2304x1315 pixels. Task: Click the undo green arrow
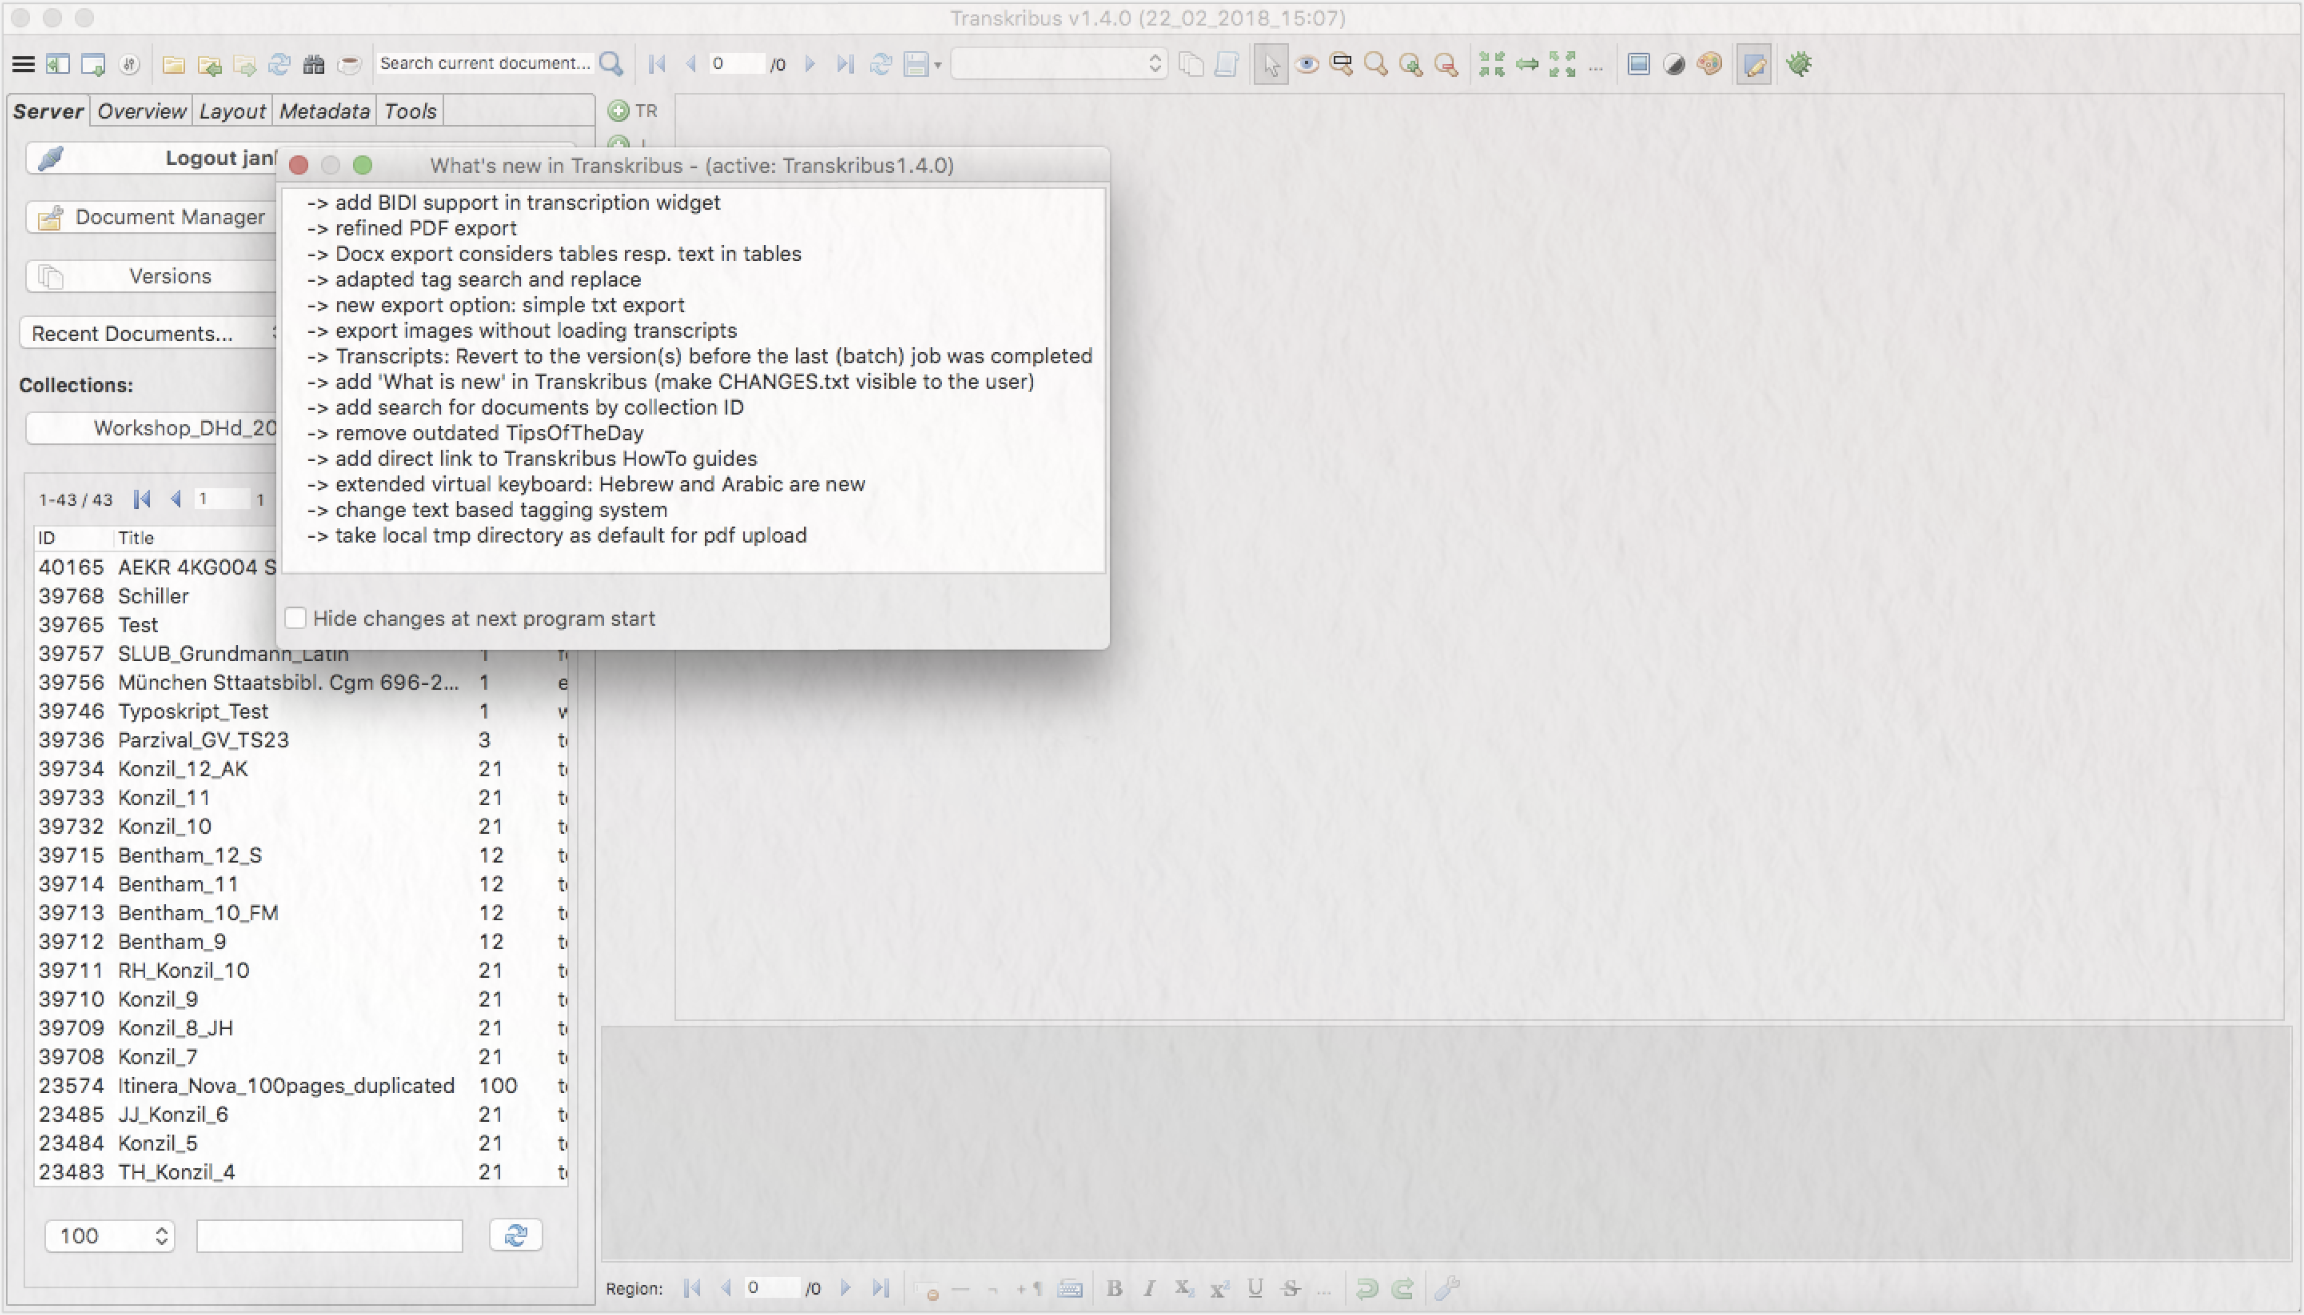pos(1367,1288)
